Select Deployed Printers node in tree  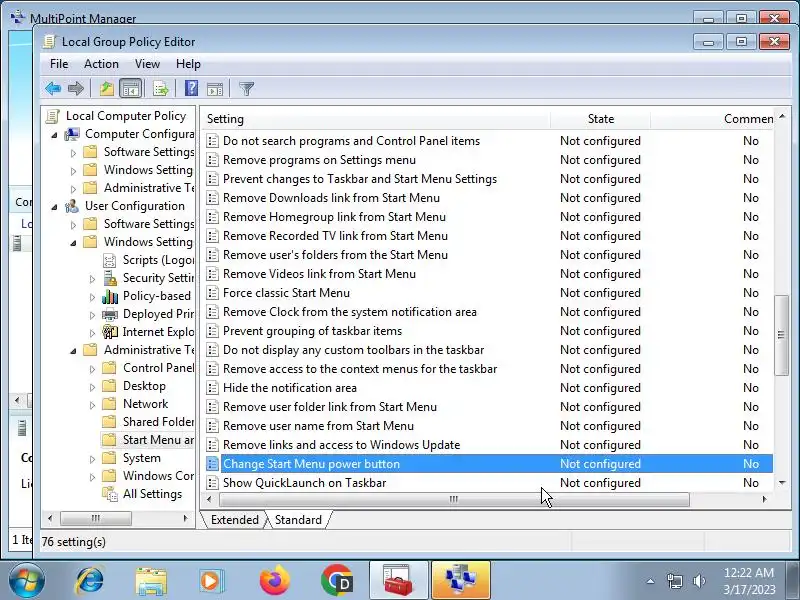148,314
